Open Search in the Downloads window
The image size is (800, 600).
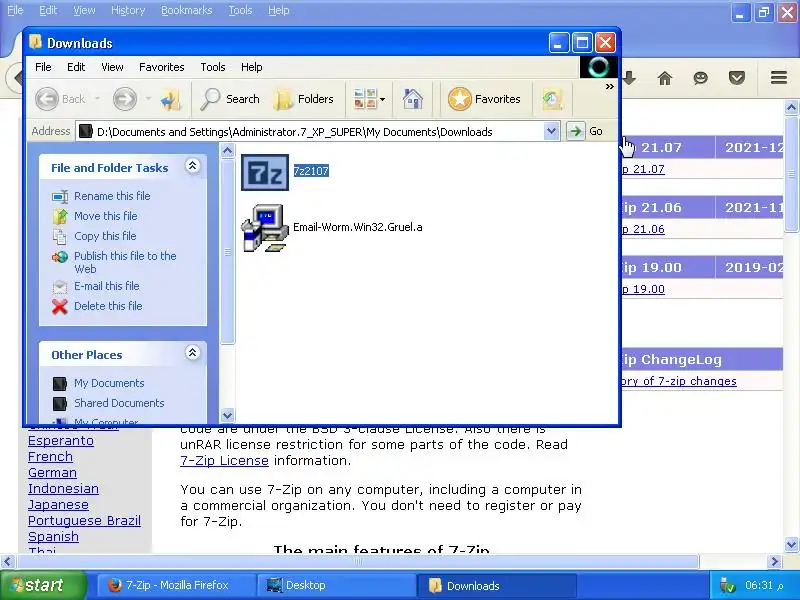click(230, 99)
